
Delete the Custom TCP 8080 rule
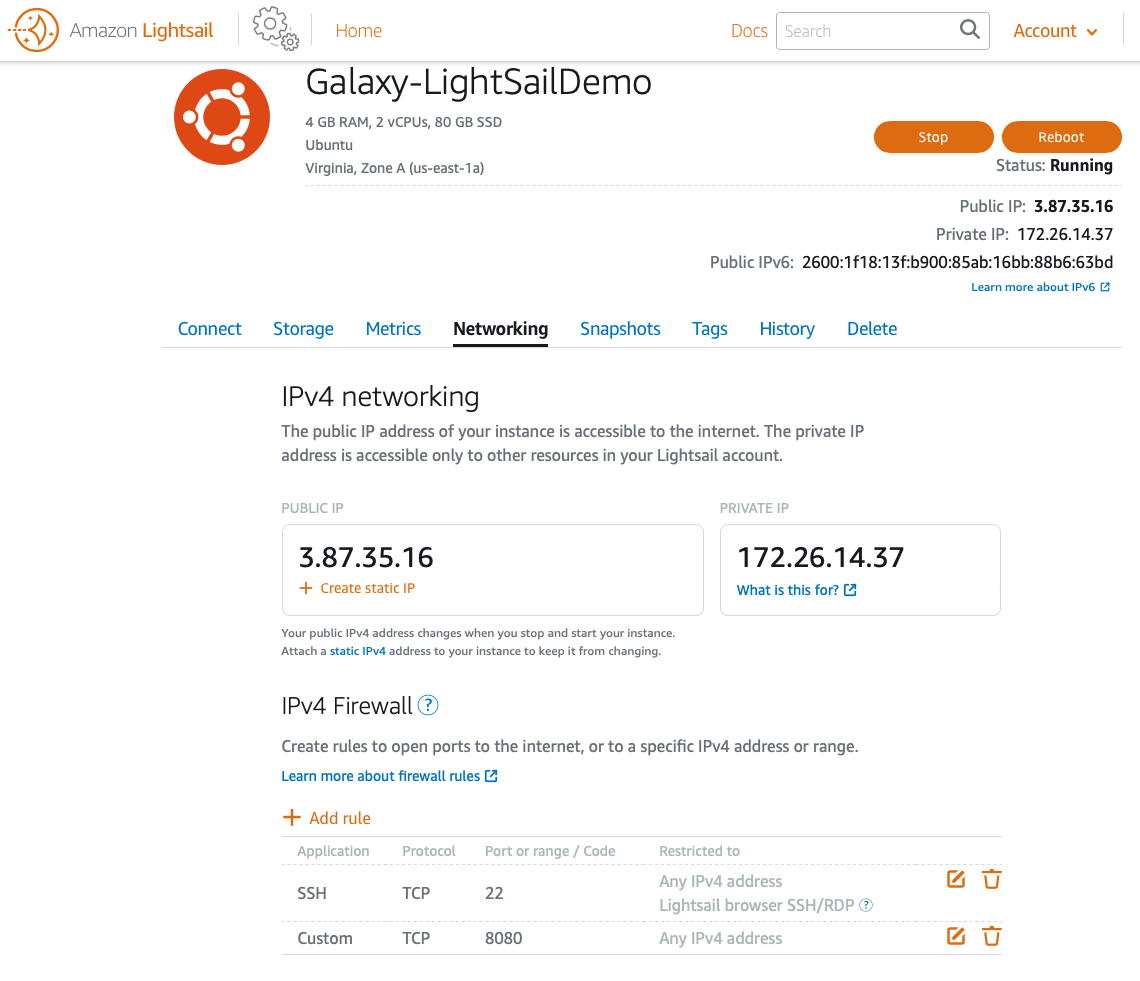pos(992,936)
